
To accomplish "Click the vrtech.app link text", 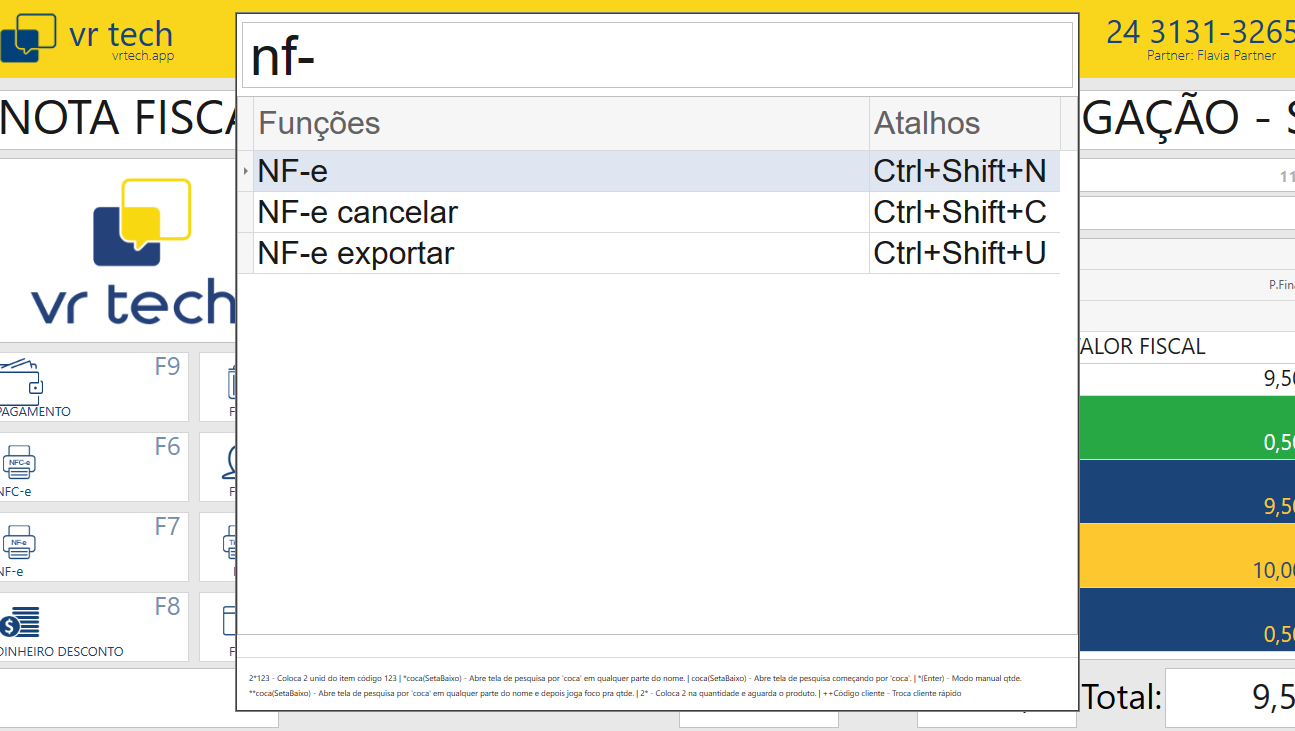I will click(143, 56).
